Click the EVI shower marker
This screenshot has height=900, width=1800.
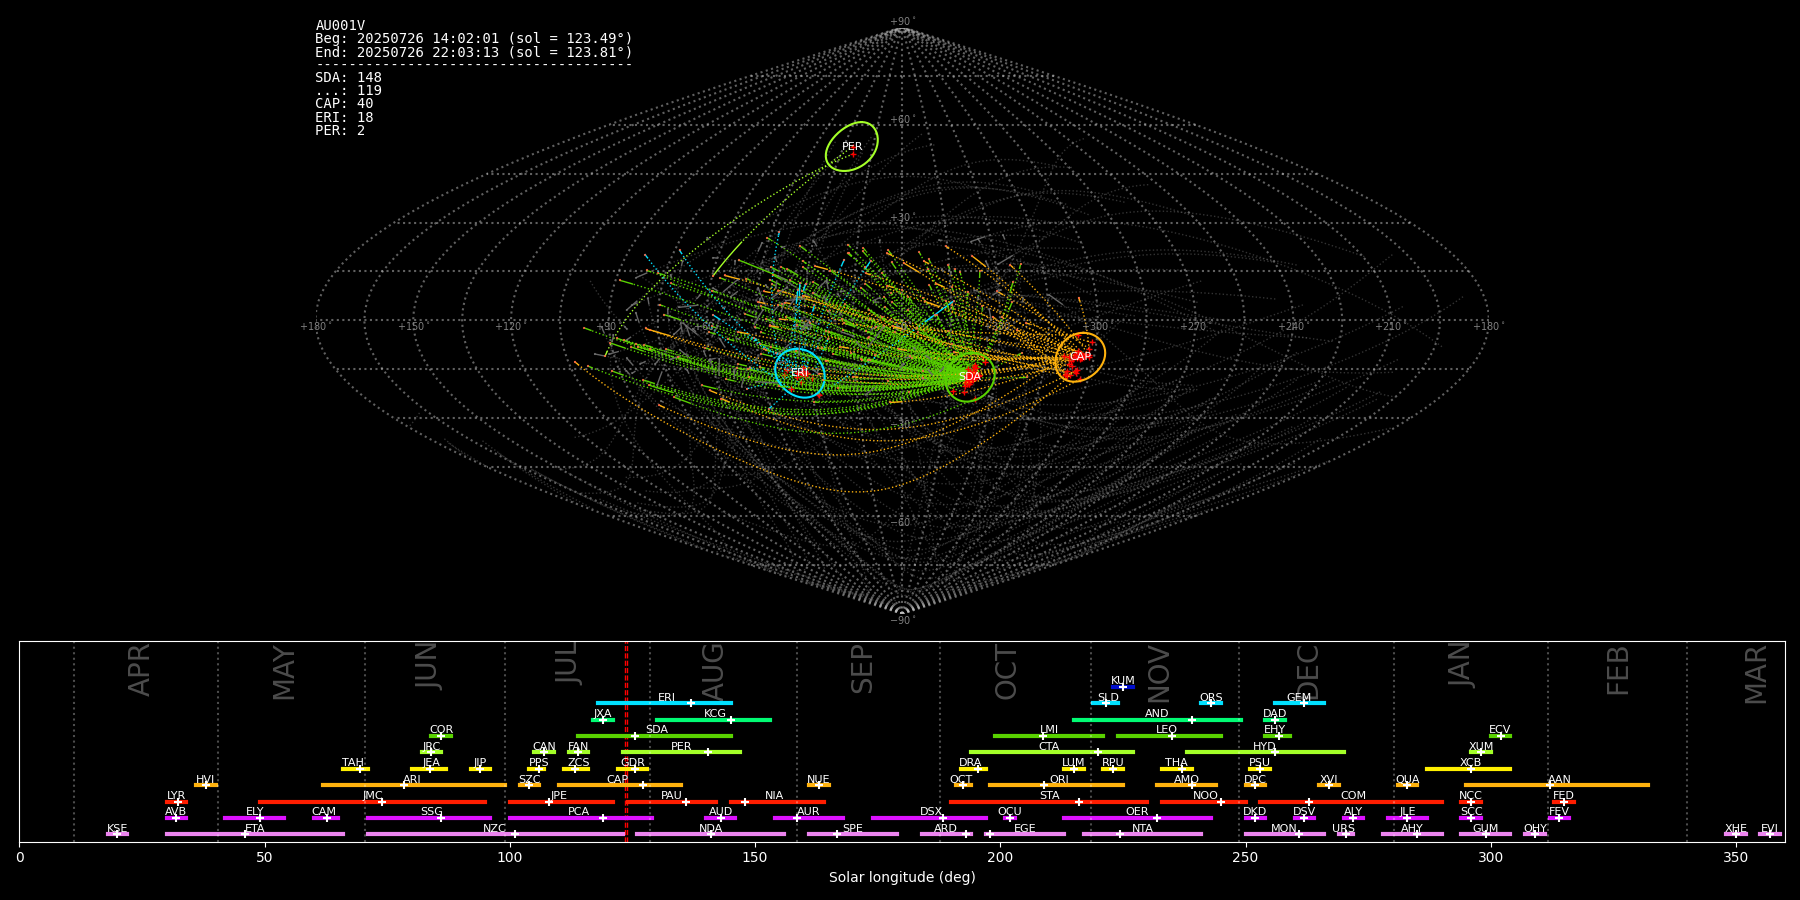click(1770, 834)
